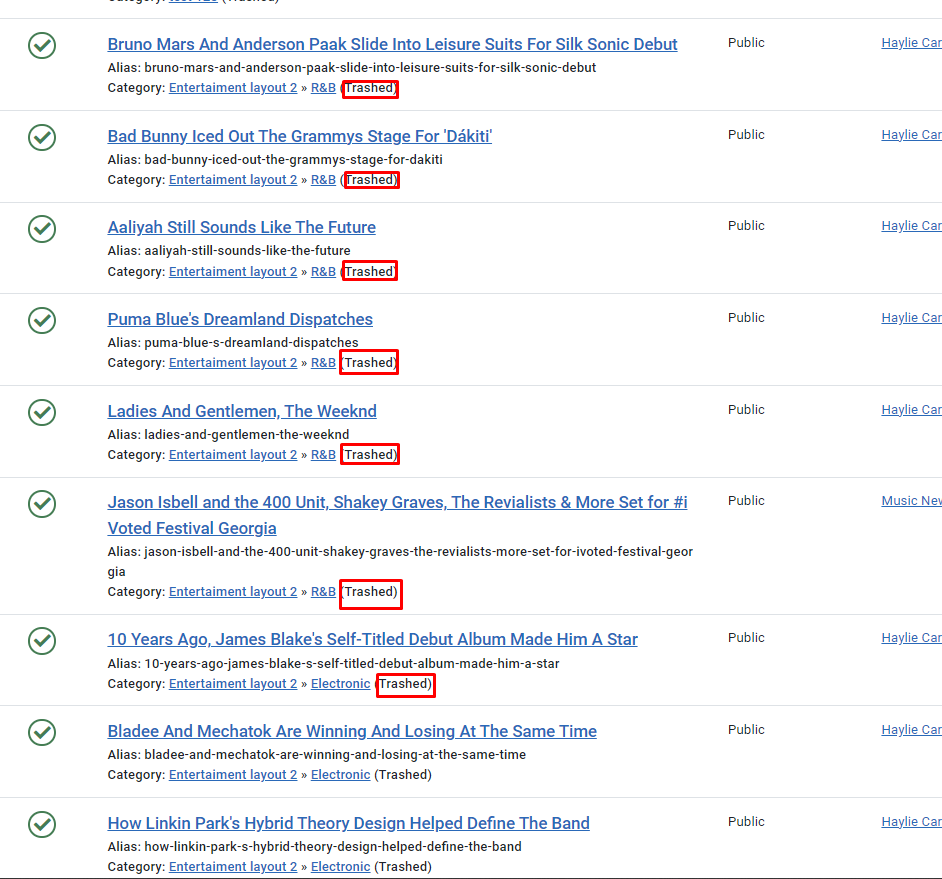Open author Haylie Car link in Bladee row
Screen dimensions: 942x879
pos(911,729)
